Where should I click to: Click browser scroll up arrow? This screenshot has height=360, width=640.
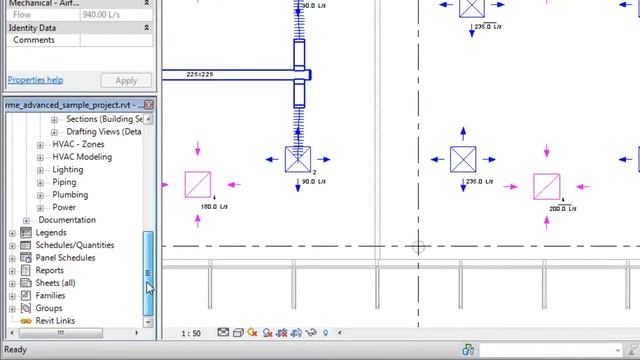148,119
